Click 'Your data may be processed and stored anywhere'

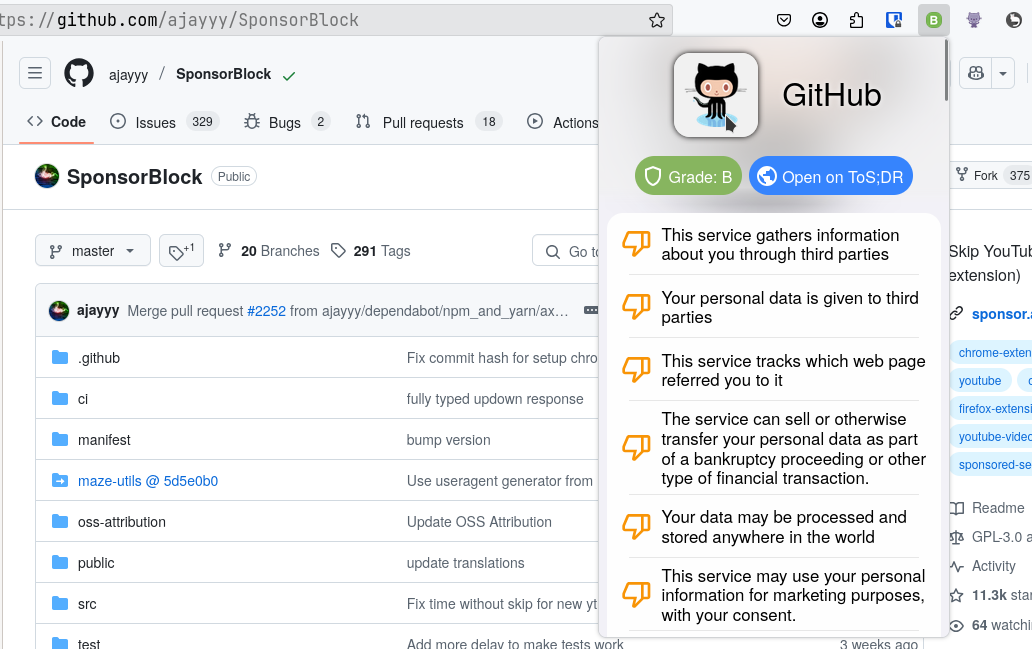[783, 527]
